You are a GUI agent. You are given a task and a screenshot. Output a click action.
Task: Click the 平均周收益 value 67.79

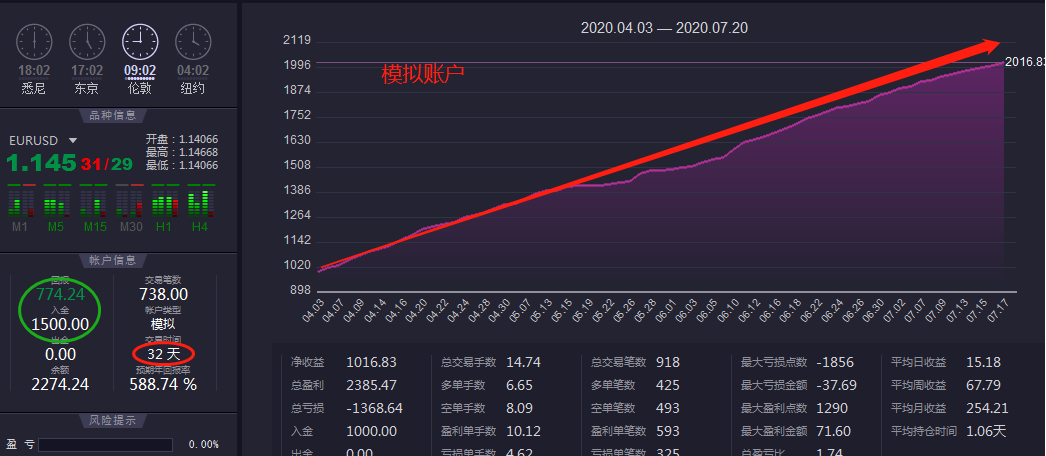click(984, 385)
